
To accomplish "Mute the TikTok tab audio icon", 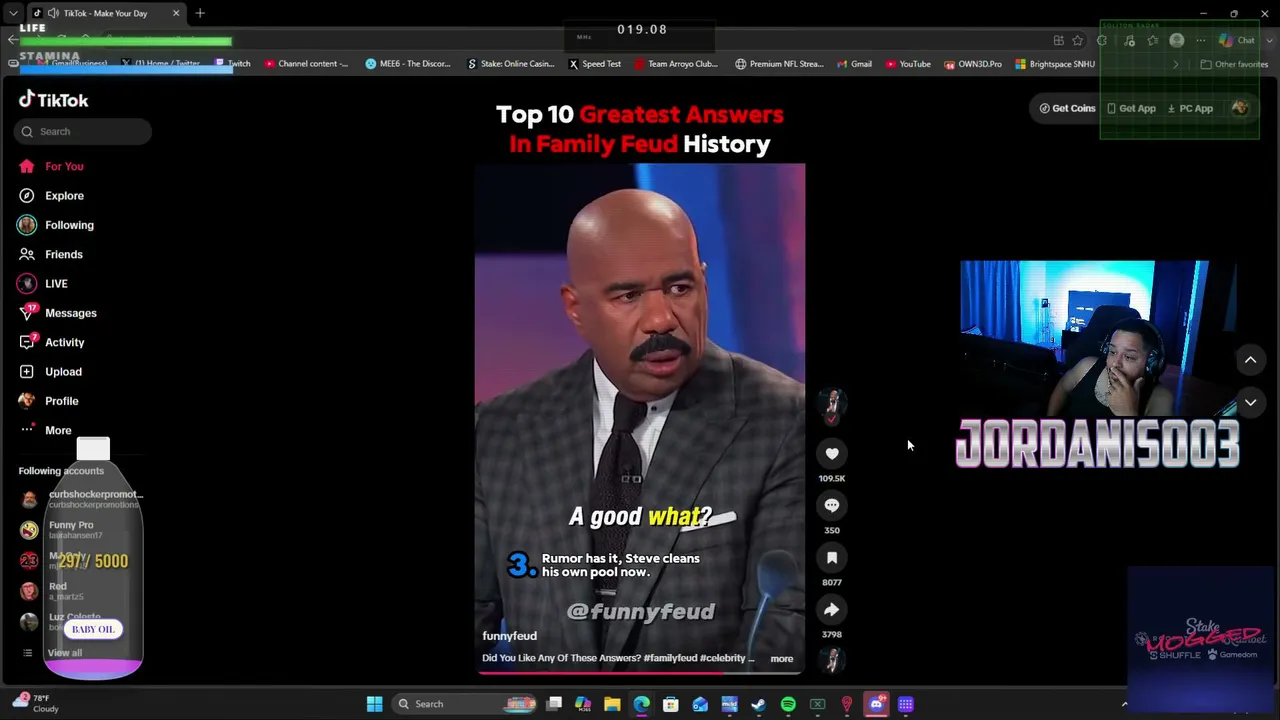I will 51,13.
